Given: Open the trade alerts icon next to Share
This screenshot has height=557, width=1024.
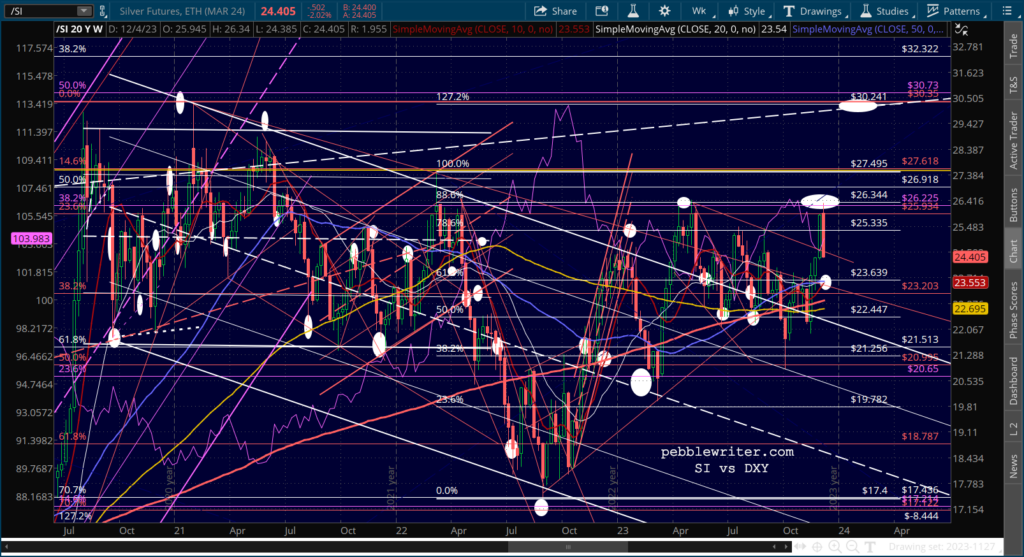Looking at the screenshot, I should tap(601, 11).
